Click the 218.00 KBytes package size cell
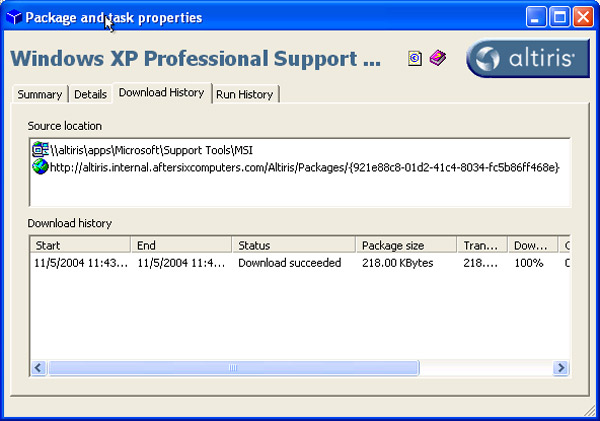Viewport: 600px width, 421px height. [398, 263]
